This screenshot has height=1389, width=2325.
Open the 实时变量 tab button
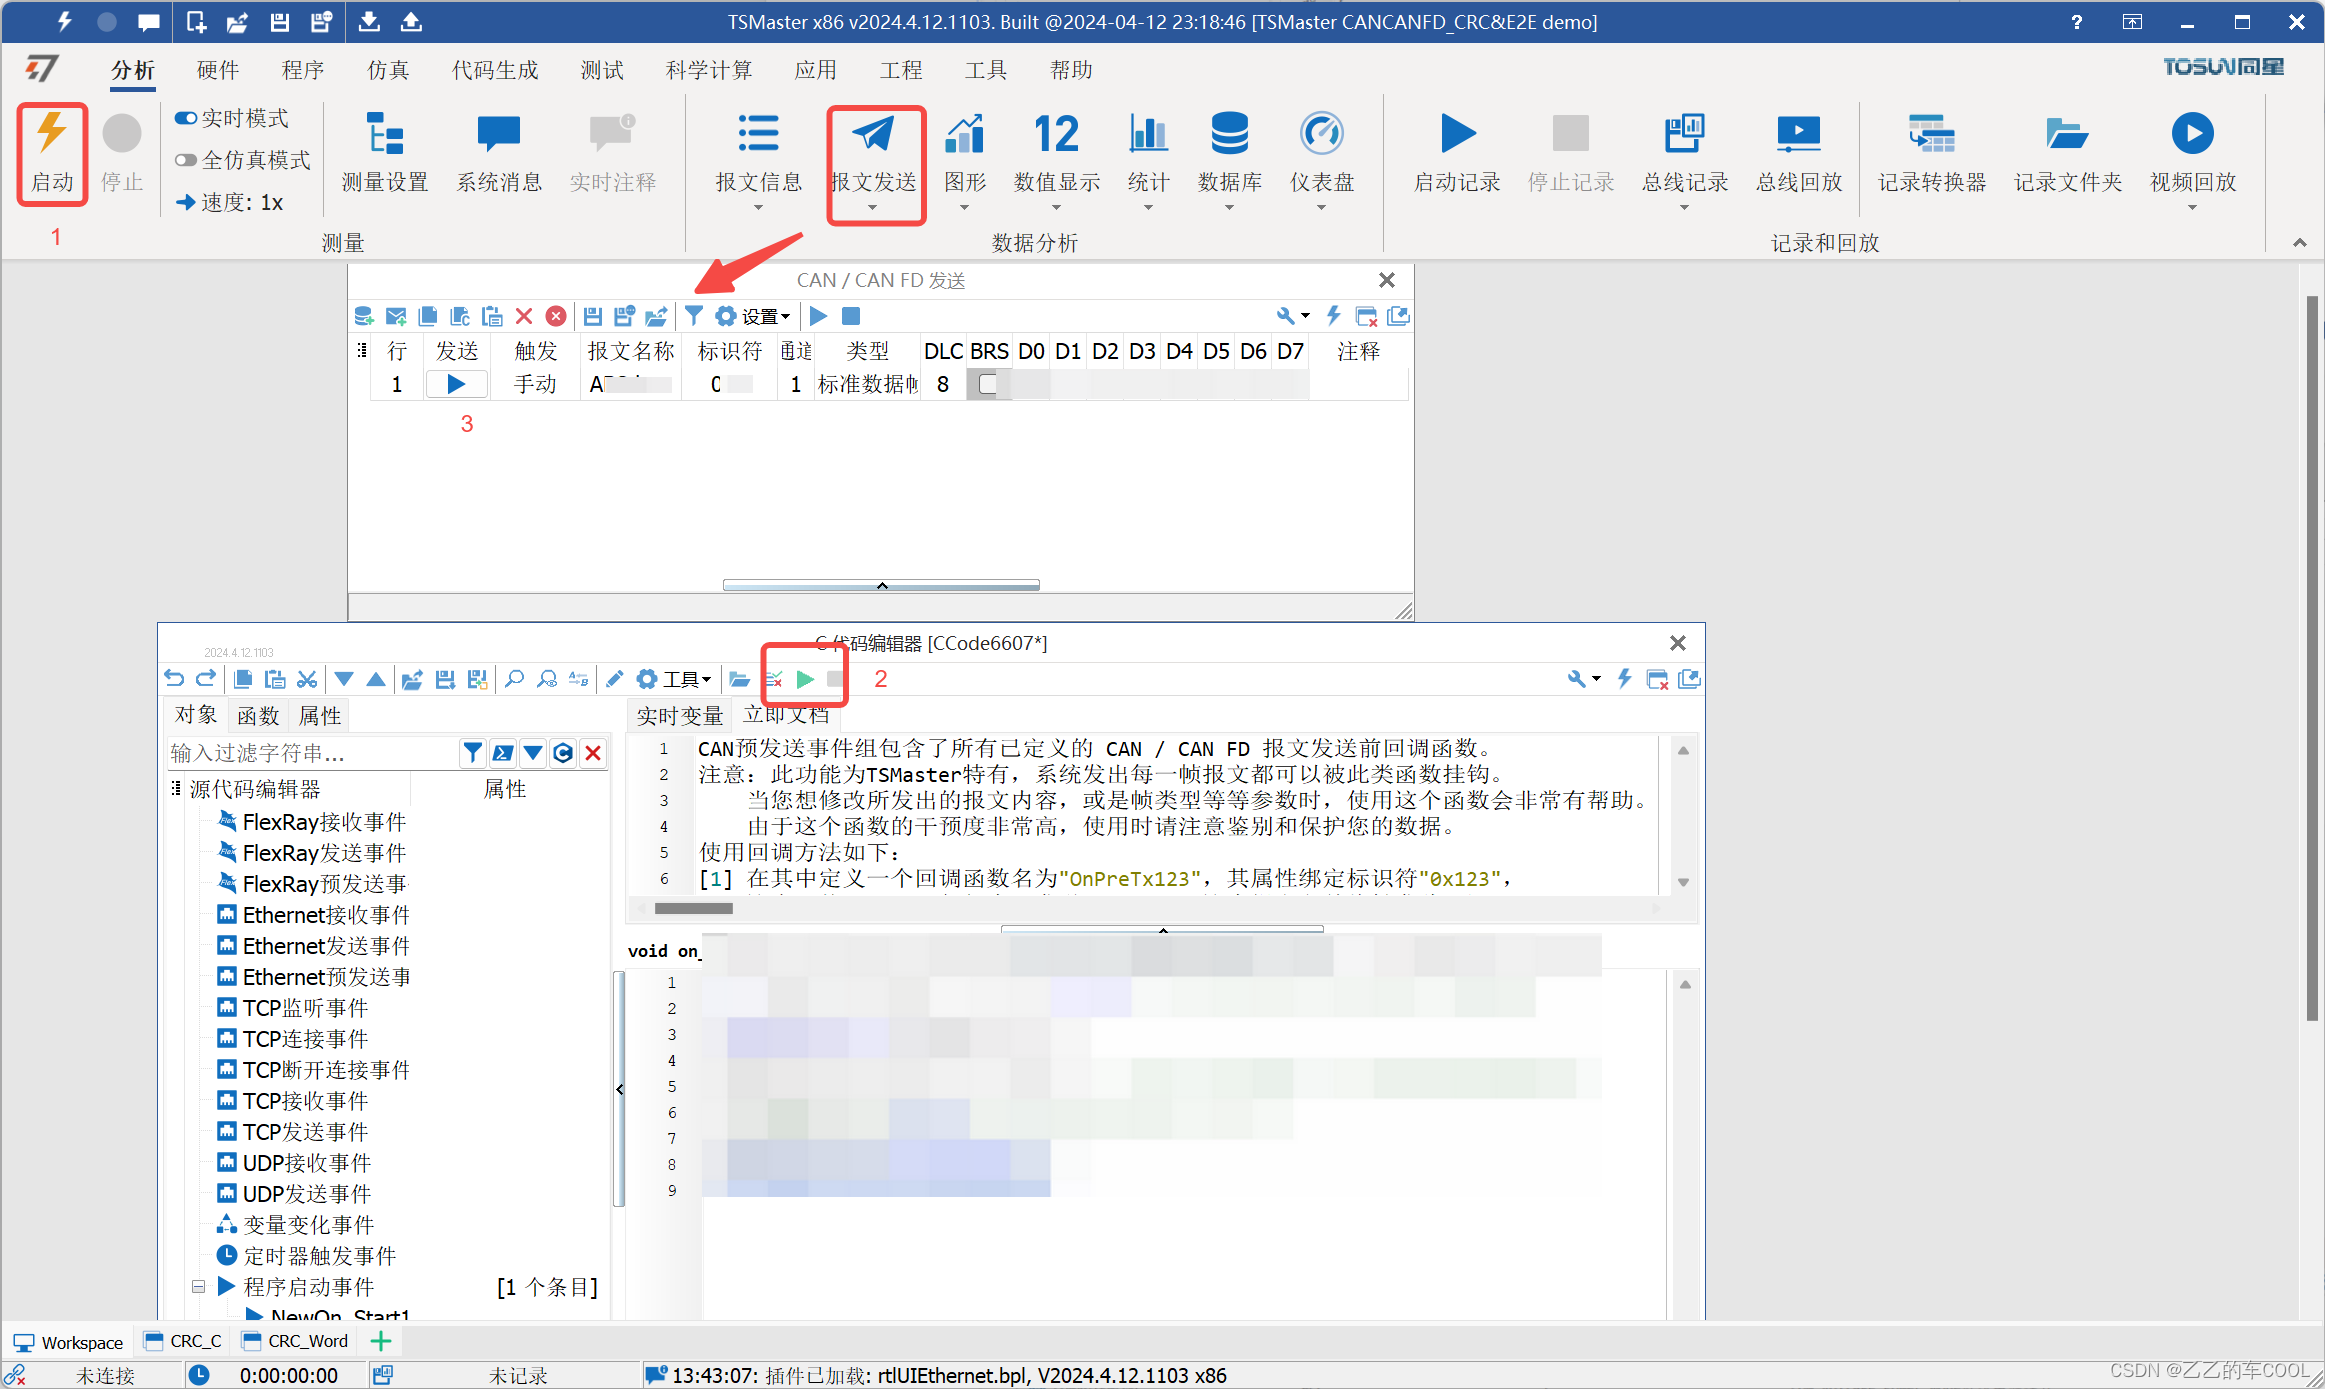[x=680, y=716]
